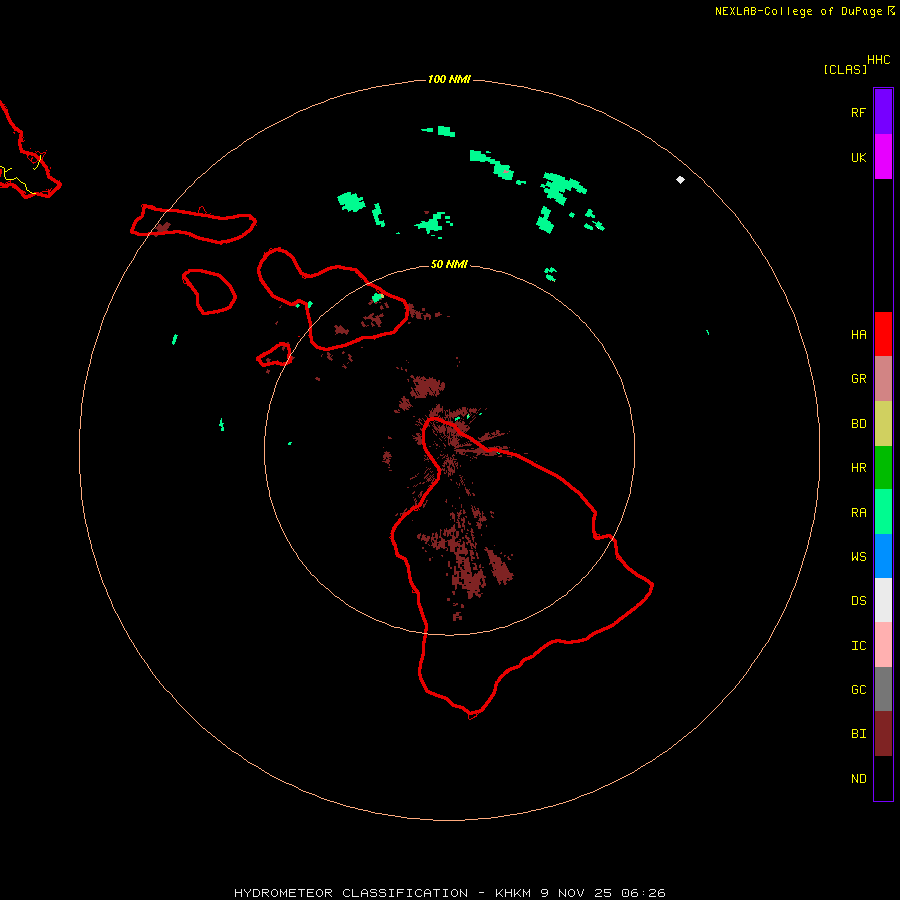Viewport: 900px width, 900px height.
Task: Click the [CLAS] units label
Action: click(x=845, y=69)
